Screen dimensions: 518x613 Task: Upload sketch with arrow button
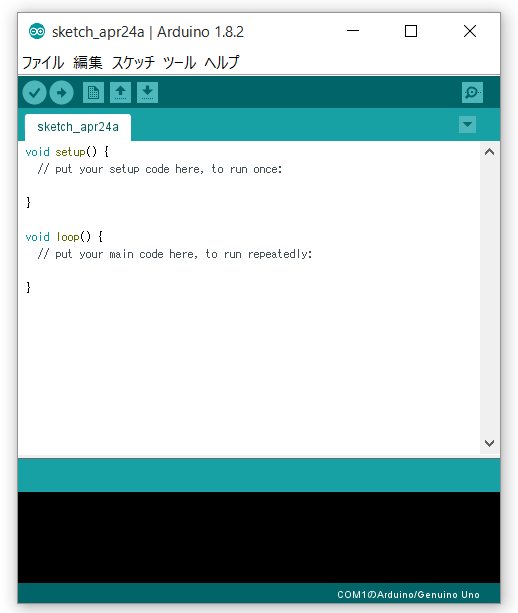point(61,93)
